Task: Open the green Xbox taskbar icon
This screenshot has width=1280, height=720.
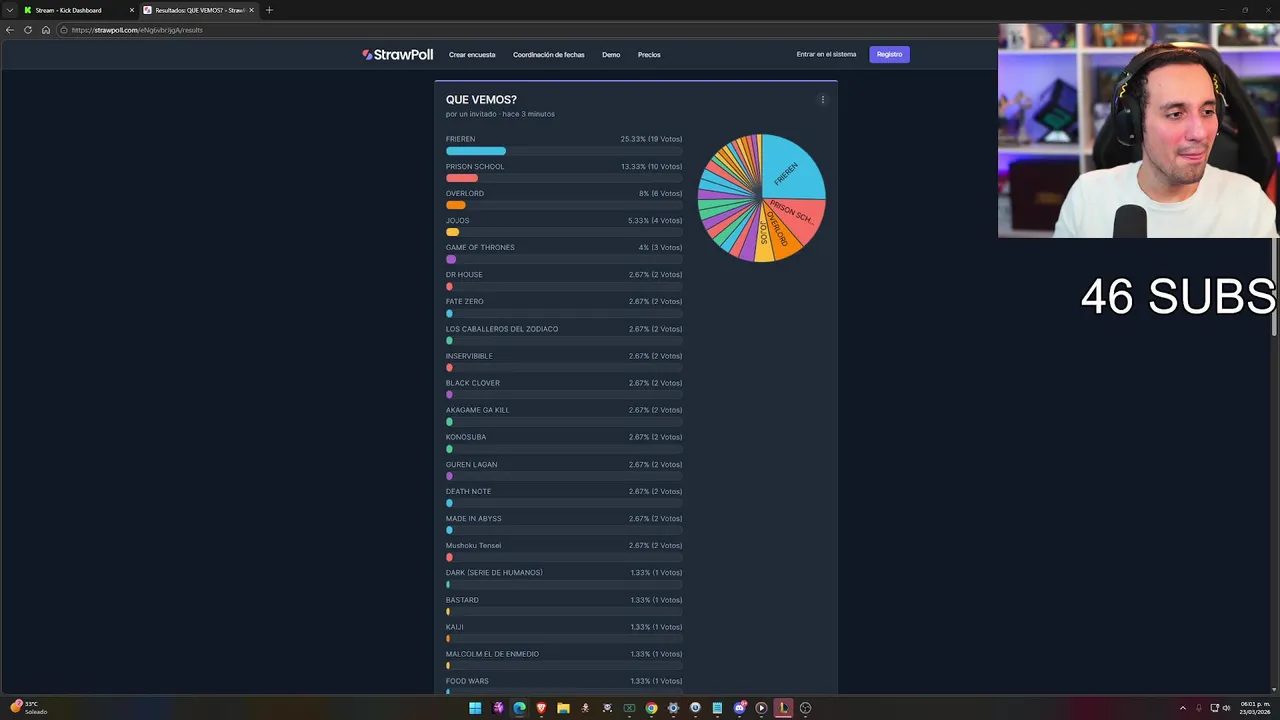Action: click(x=629, y=708)
